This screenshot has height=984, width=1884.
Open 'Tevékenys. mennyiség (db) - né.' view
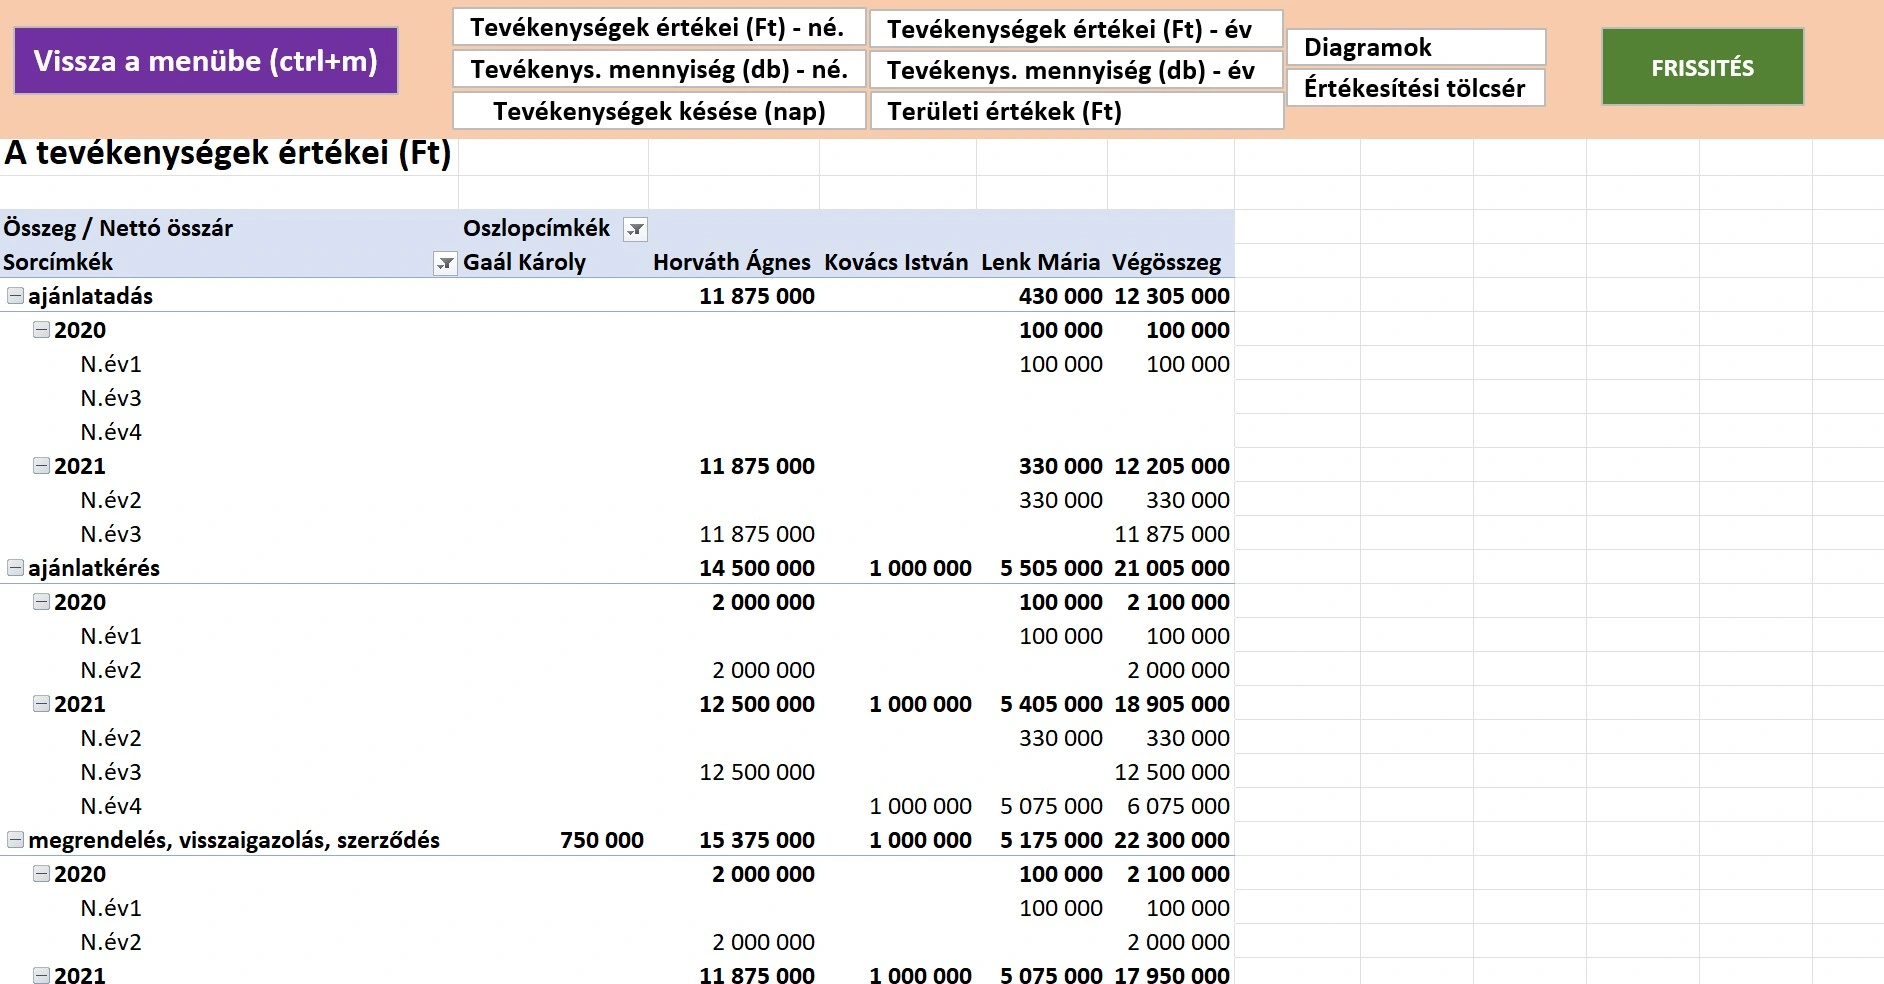pos(658,70)
